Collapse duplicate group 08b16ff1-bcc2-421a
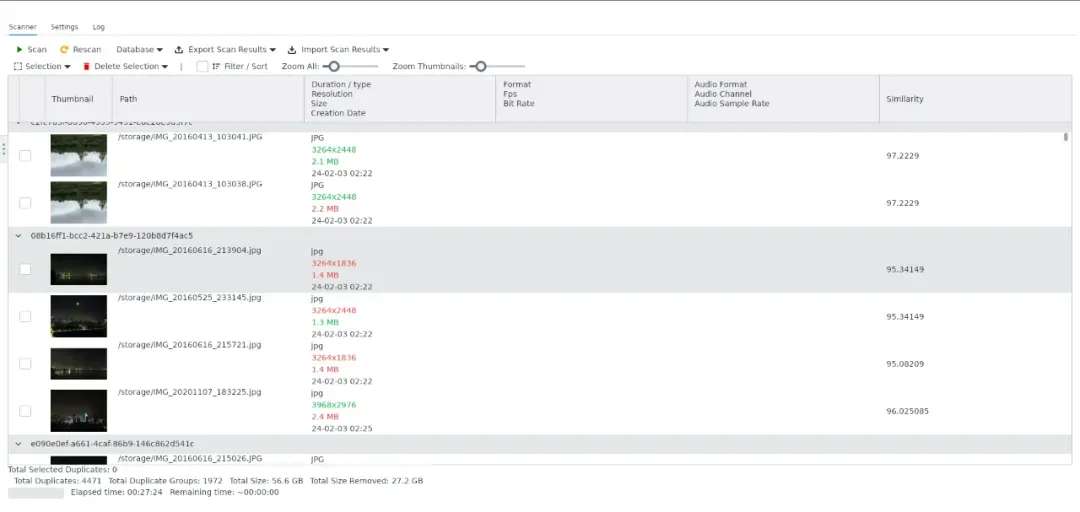Viewport: 1080px width, 512px height. (18, 236)
